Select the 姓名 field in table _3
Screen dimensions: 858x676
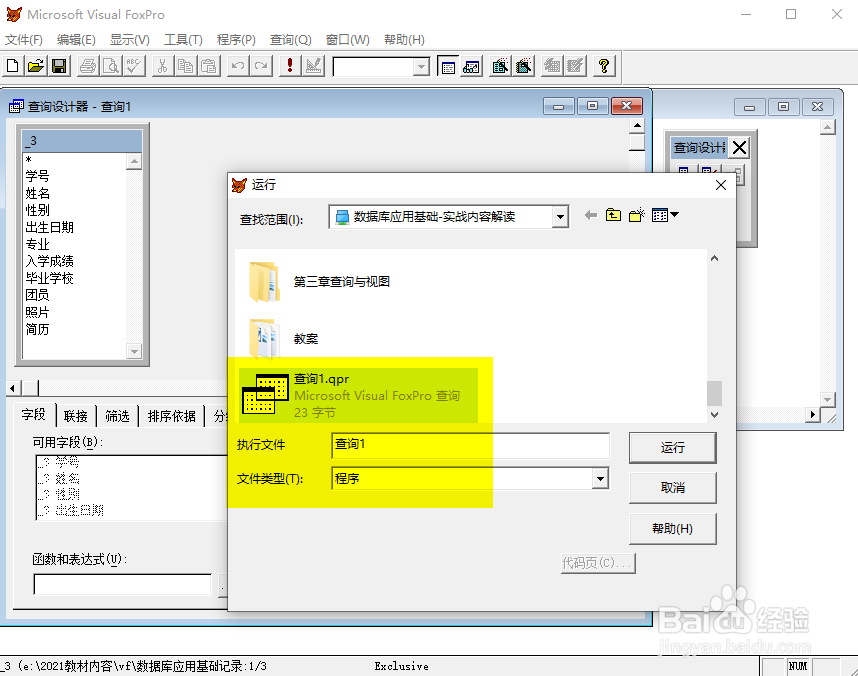click(37, 193)
